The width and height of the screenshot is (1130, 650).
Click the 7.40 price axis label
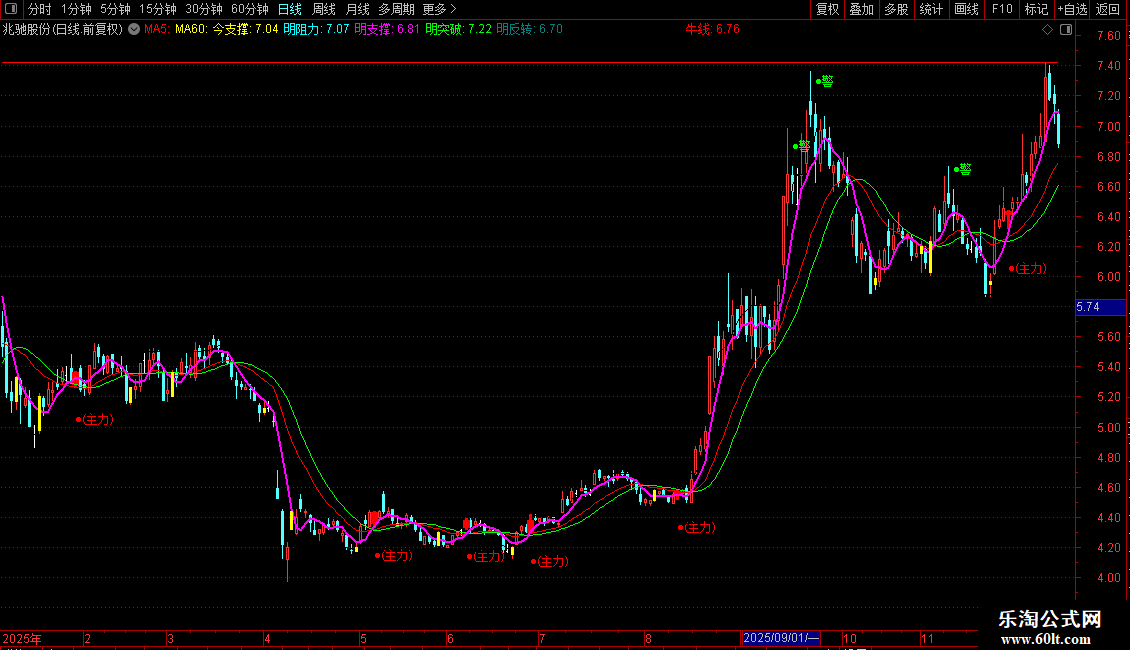click(1108, 66)
